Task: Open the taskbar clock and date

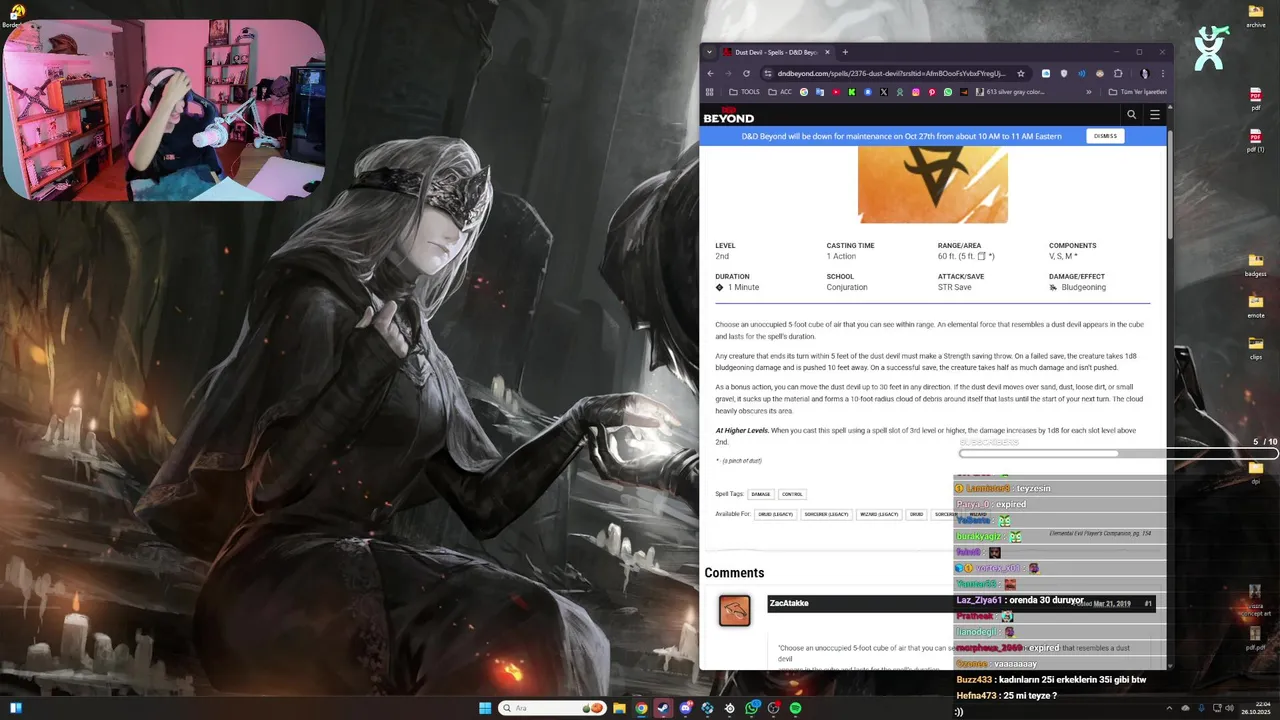Action: (1256, 708)
